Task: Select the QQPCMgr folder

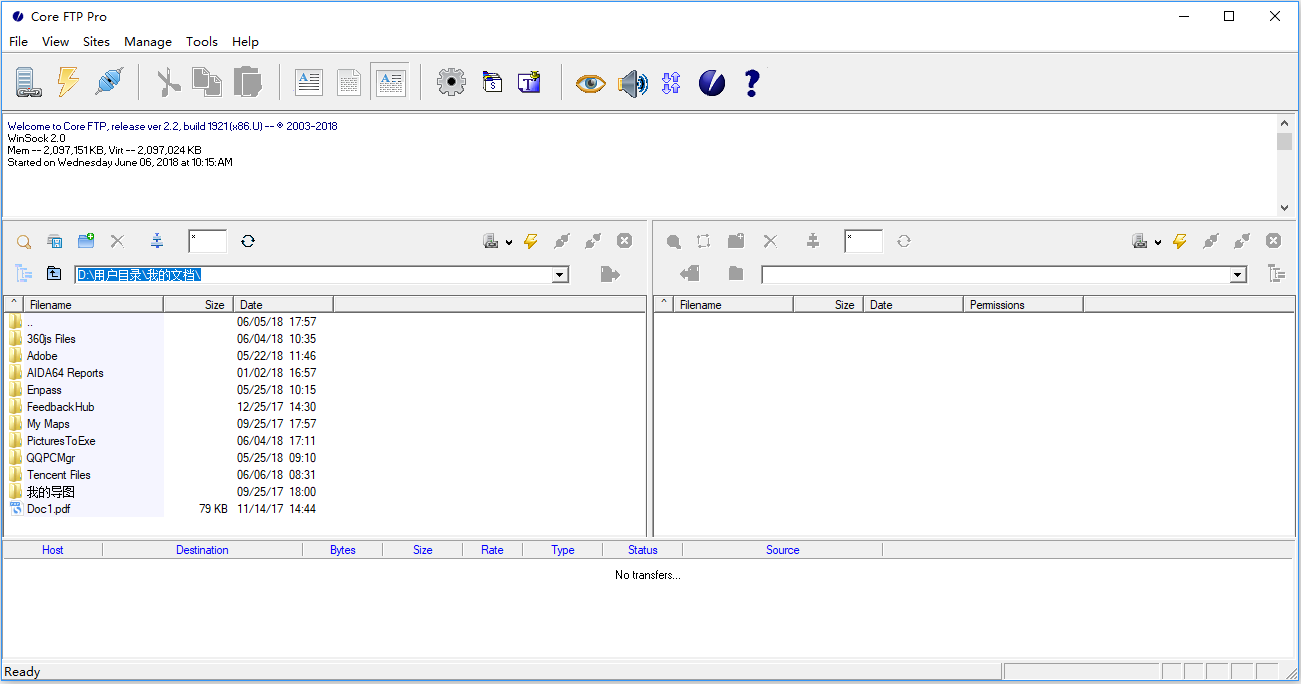Action: (51, 458)
